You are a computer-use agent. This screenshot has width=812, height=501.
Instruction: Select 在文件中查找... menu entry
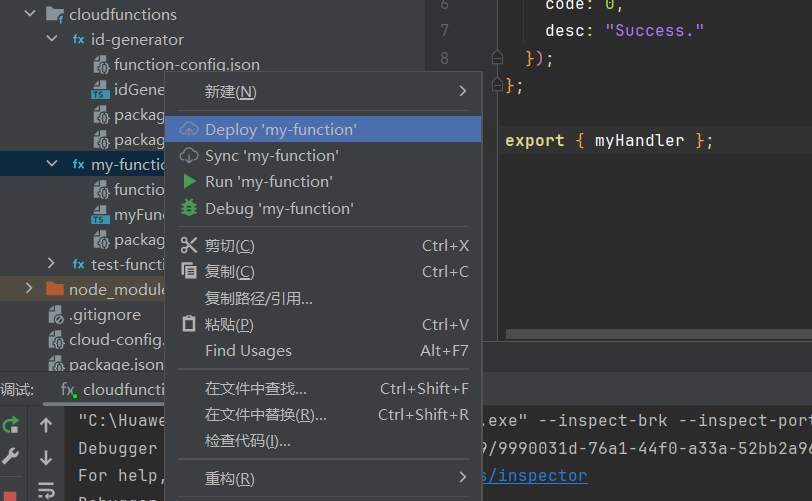coord(323,389)
